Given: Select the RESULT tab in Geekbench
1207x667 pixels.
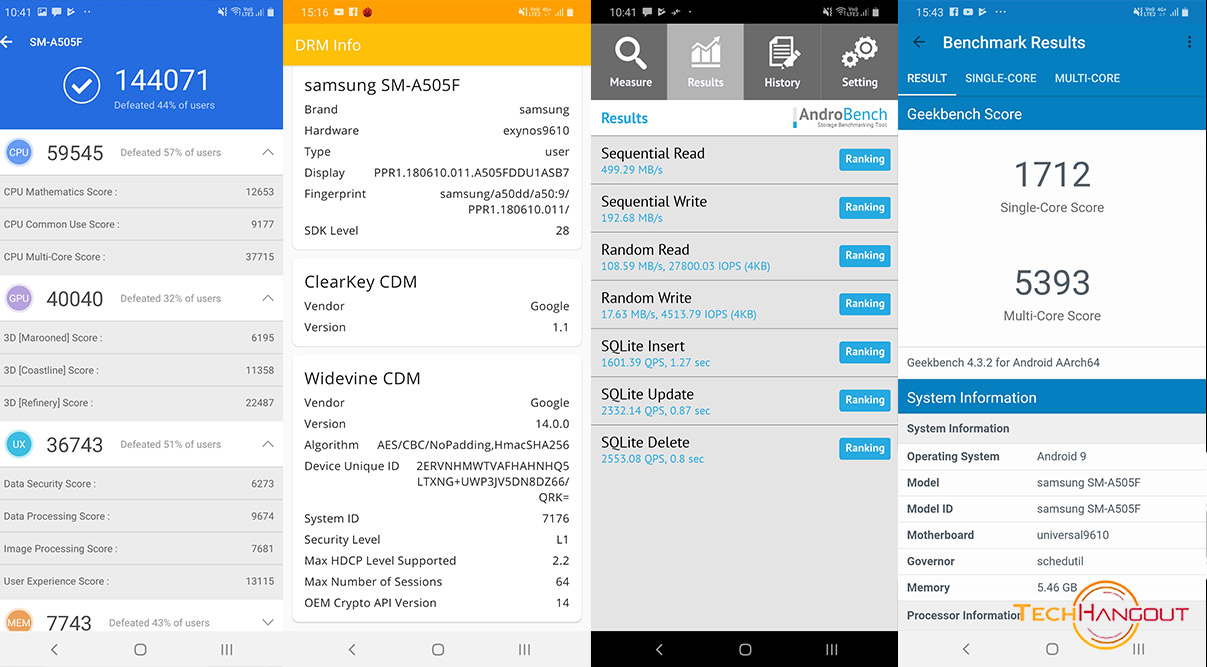Looking at the screenshot, I should pos(927,78).
